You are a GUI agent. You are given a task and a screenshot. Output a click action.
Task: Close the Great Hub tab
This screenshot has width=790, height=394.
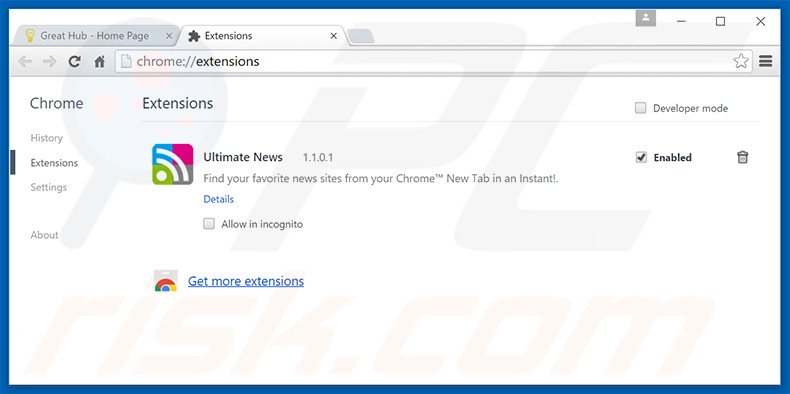(x=169, y=36)
